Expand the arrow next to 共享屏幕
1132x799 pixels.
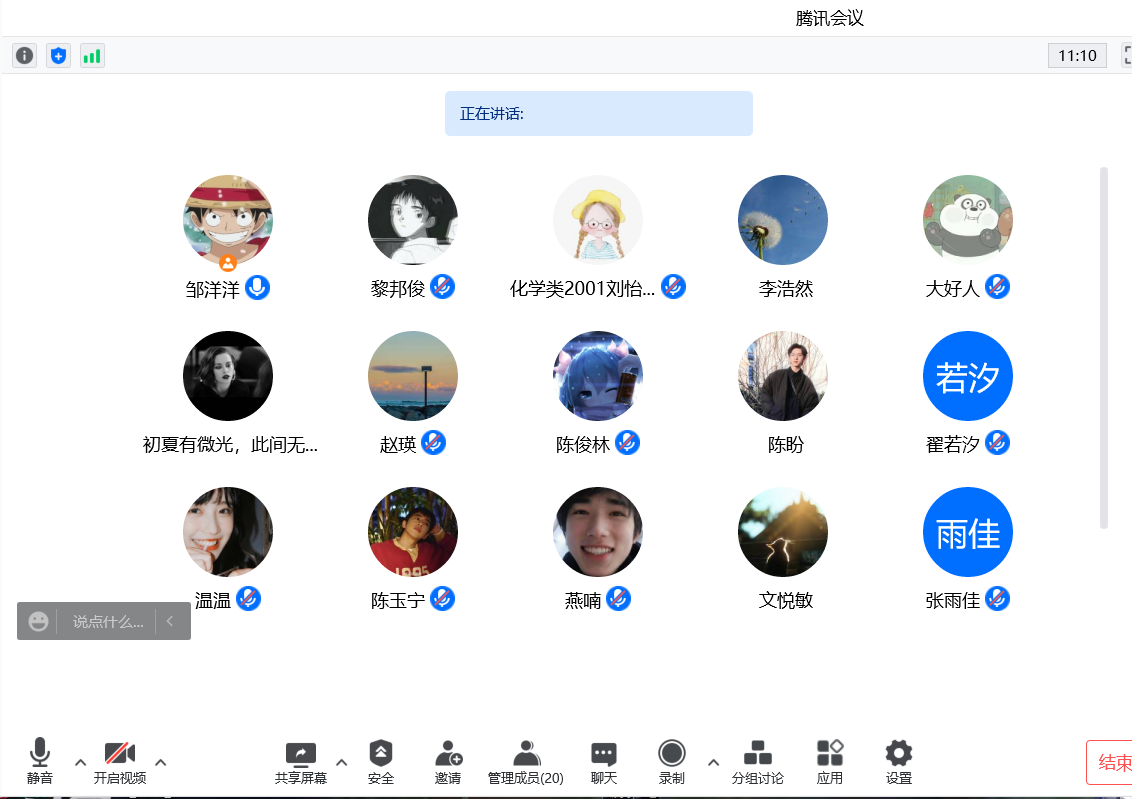coord(341,762)
